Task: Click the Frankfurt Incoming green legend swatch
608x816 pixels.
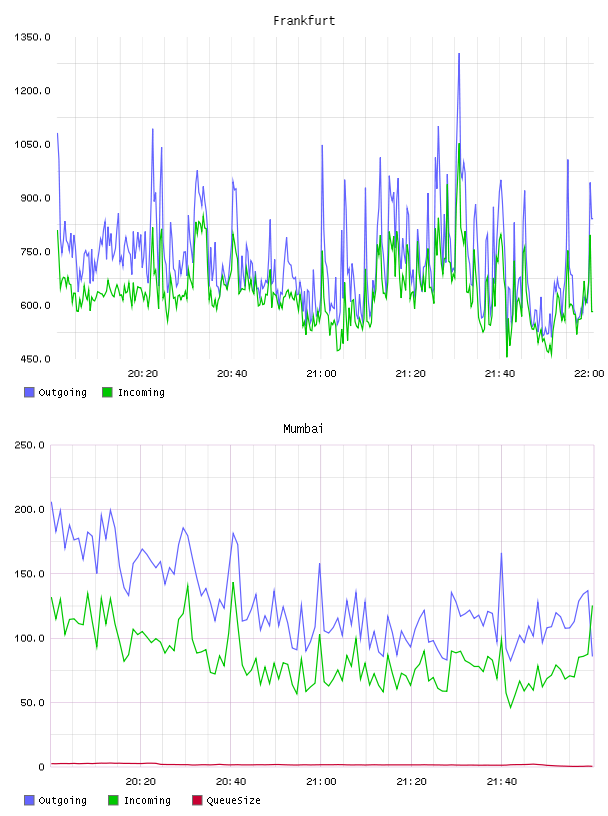Action: click(107, 392)
